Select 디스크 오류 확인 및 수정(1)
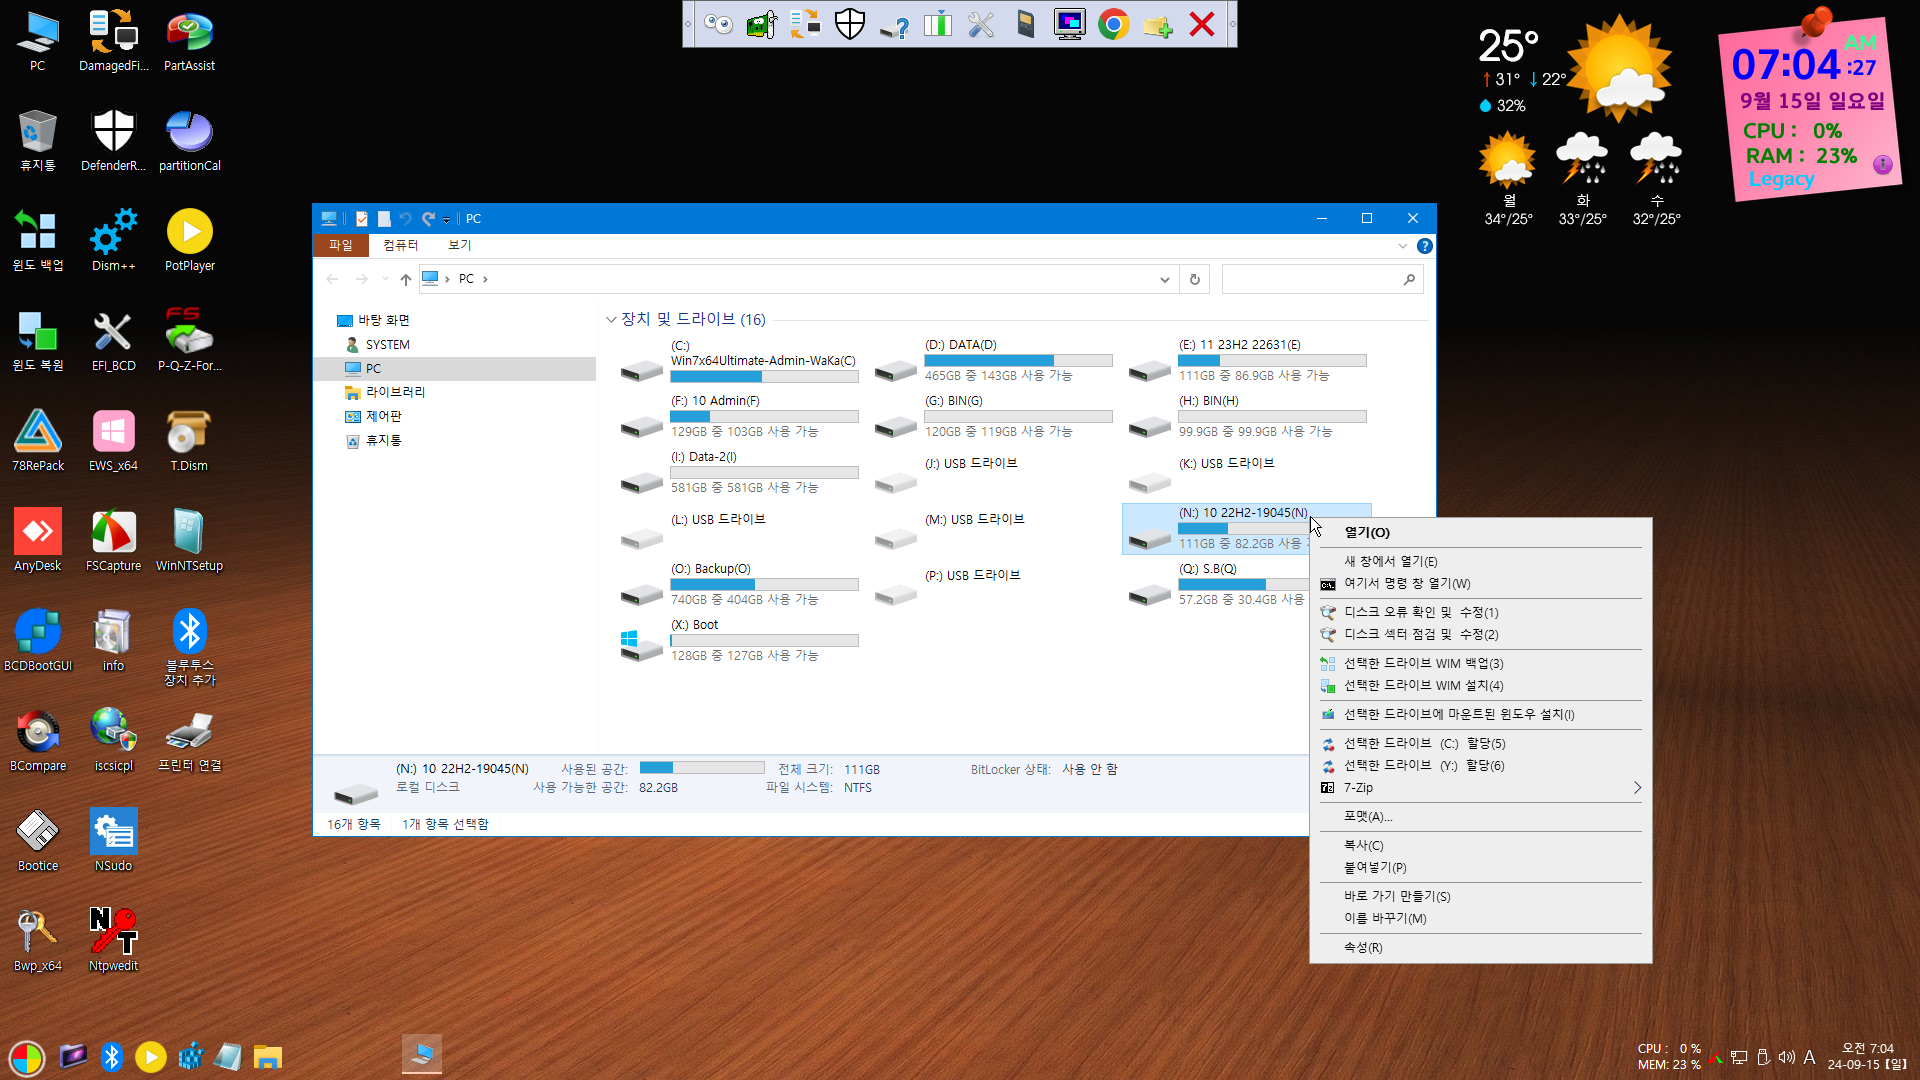 1480,612
